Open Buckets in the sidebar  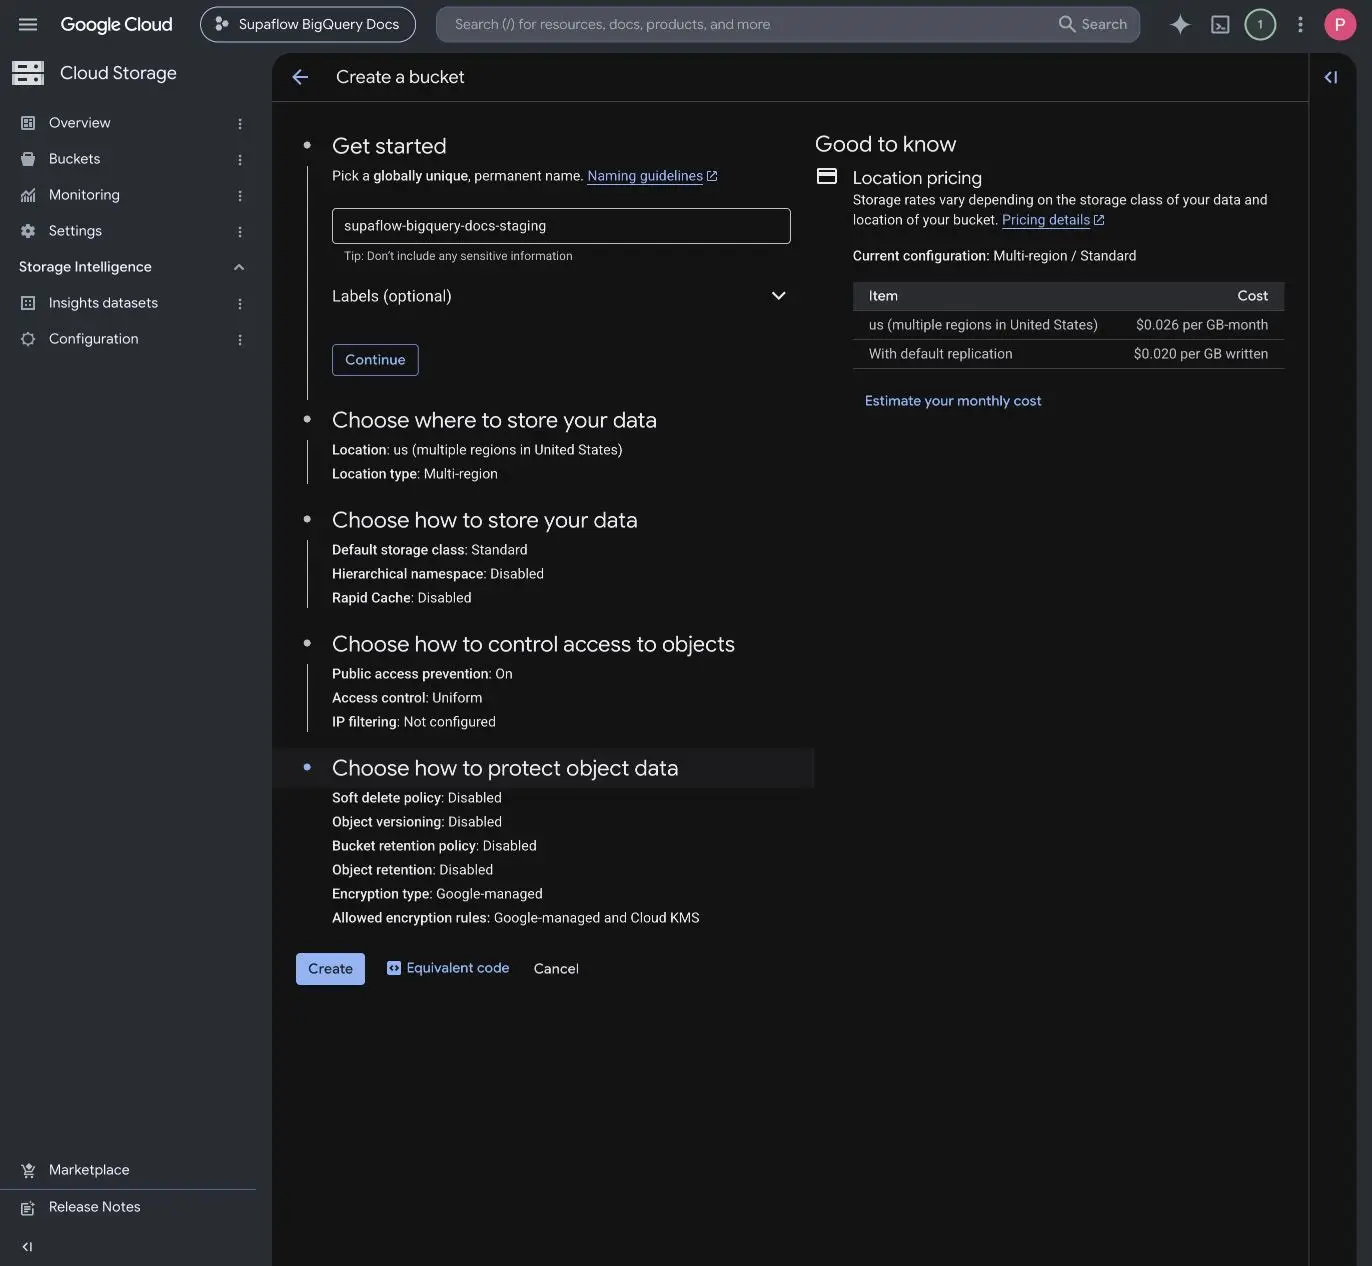point(74,159)
